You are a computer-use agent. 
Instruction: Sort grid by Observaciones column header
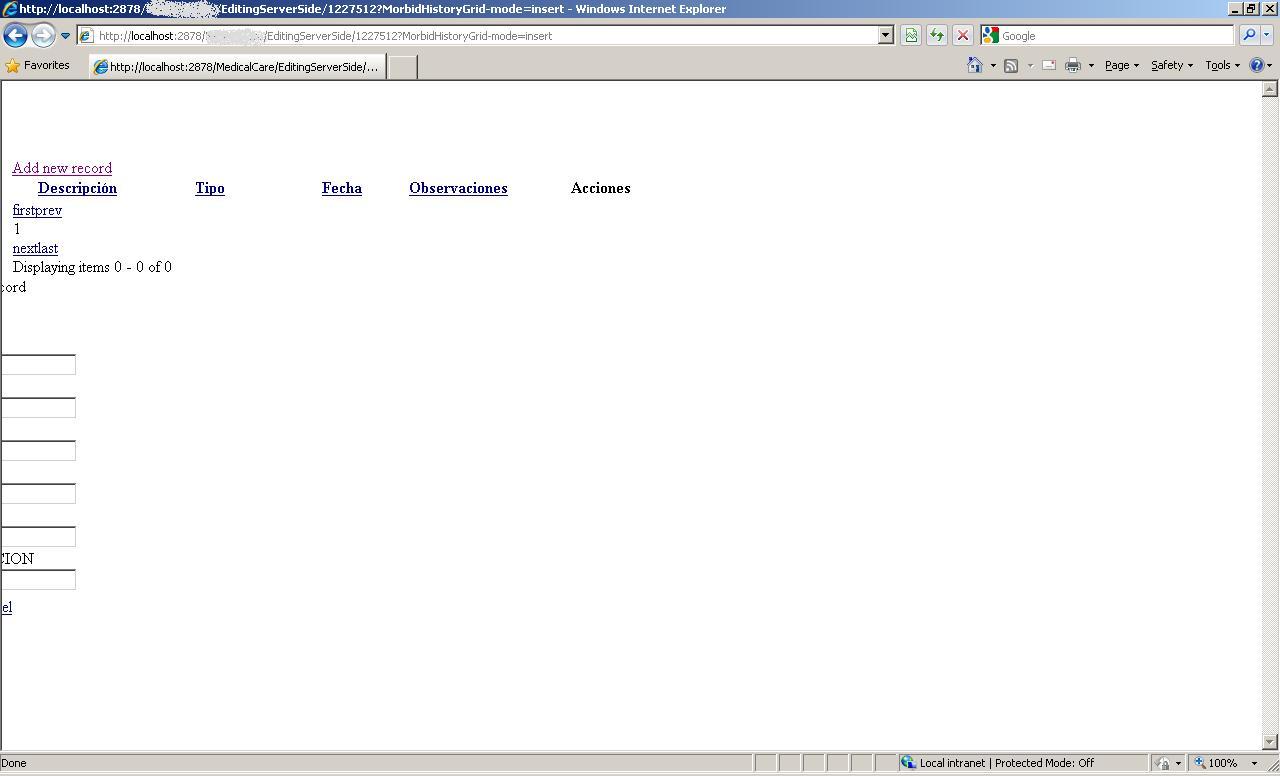458,188
